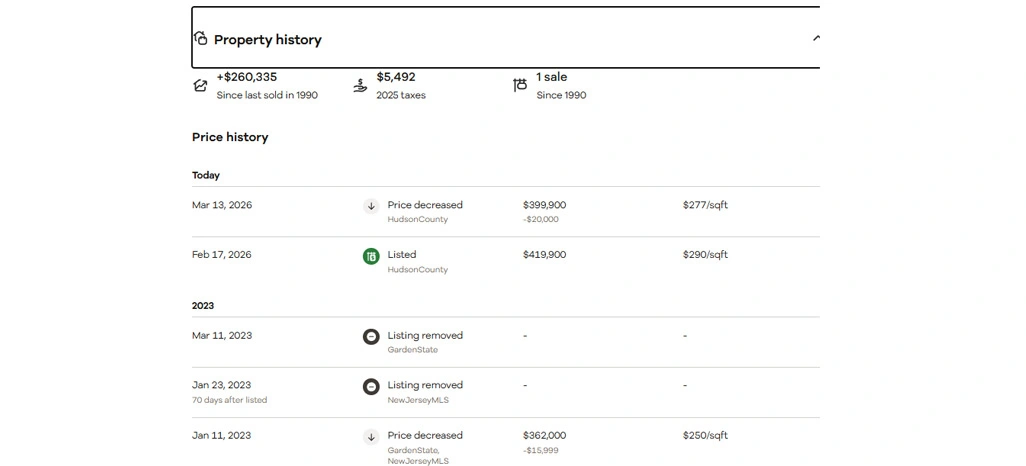Image resolution: width=1026 pixels, height=466 pixels.
Task: Click the 2025 taxes hand-coin icon
Action: click(x=360, y=85)
